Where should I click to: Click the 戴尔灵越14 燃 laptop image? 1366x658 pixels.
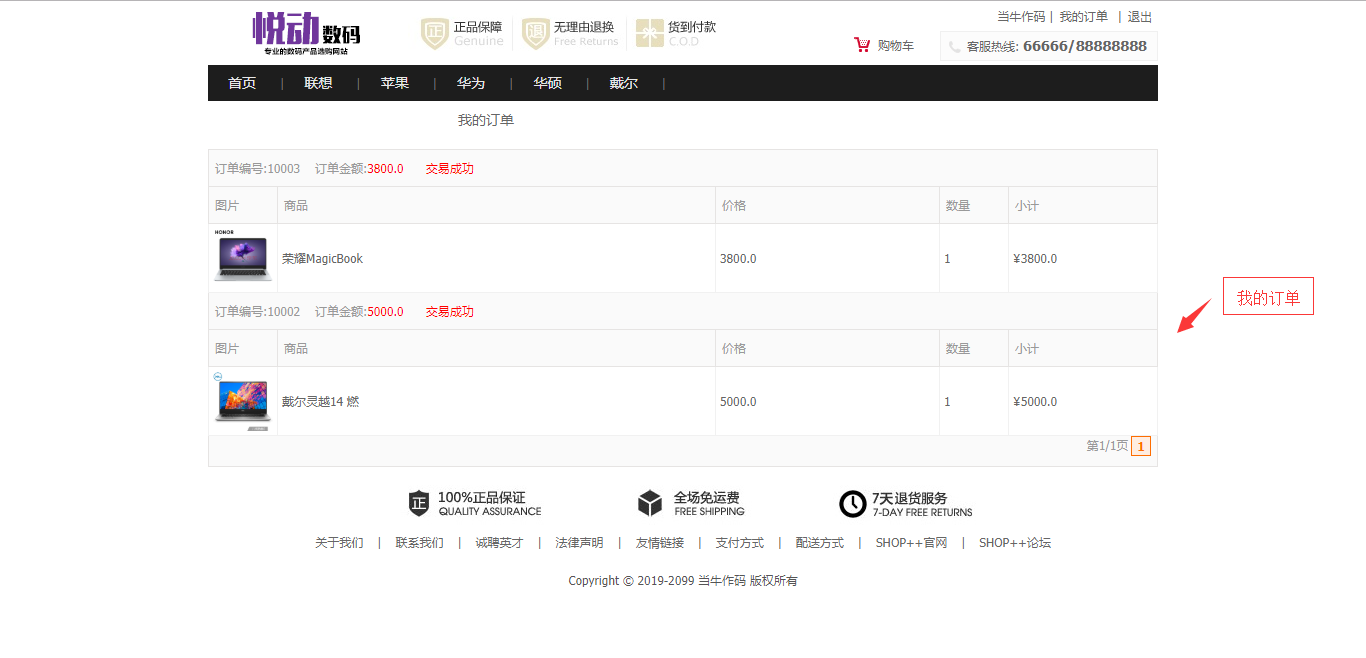pyautogui.click(x=242, y=401)
